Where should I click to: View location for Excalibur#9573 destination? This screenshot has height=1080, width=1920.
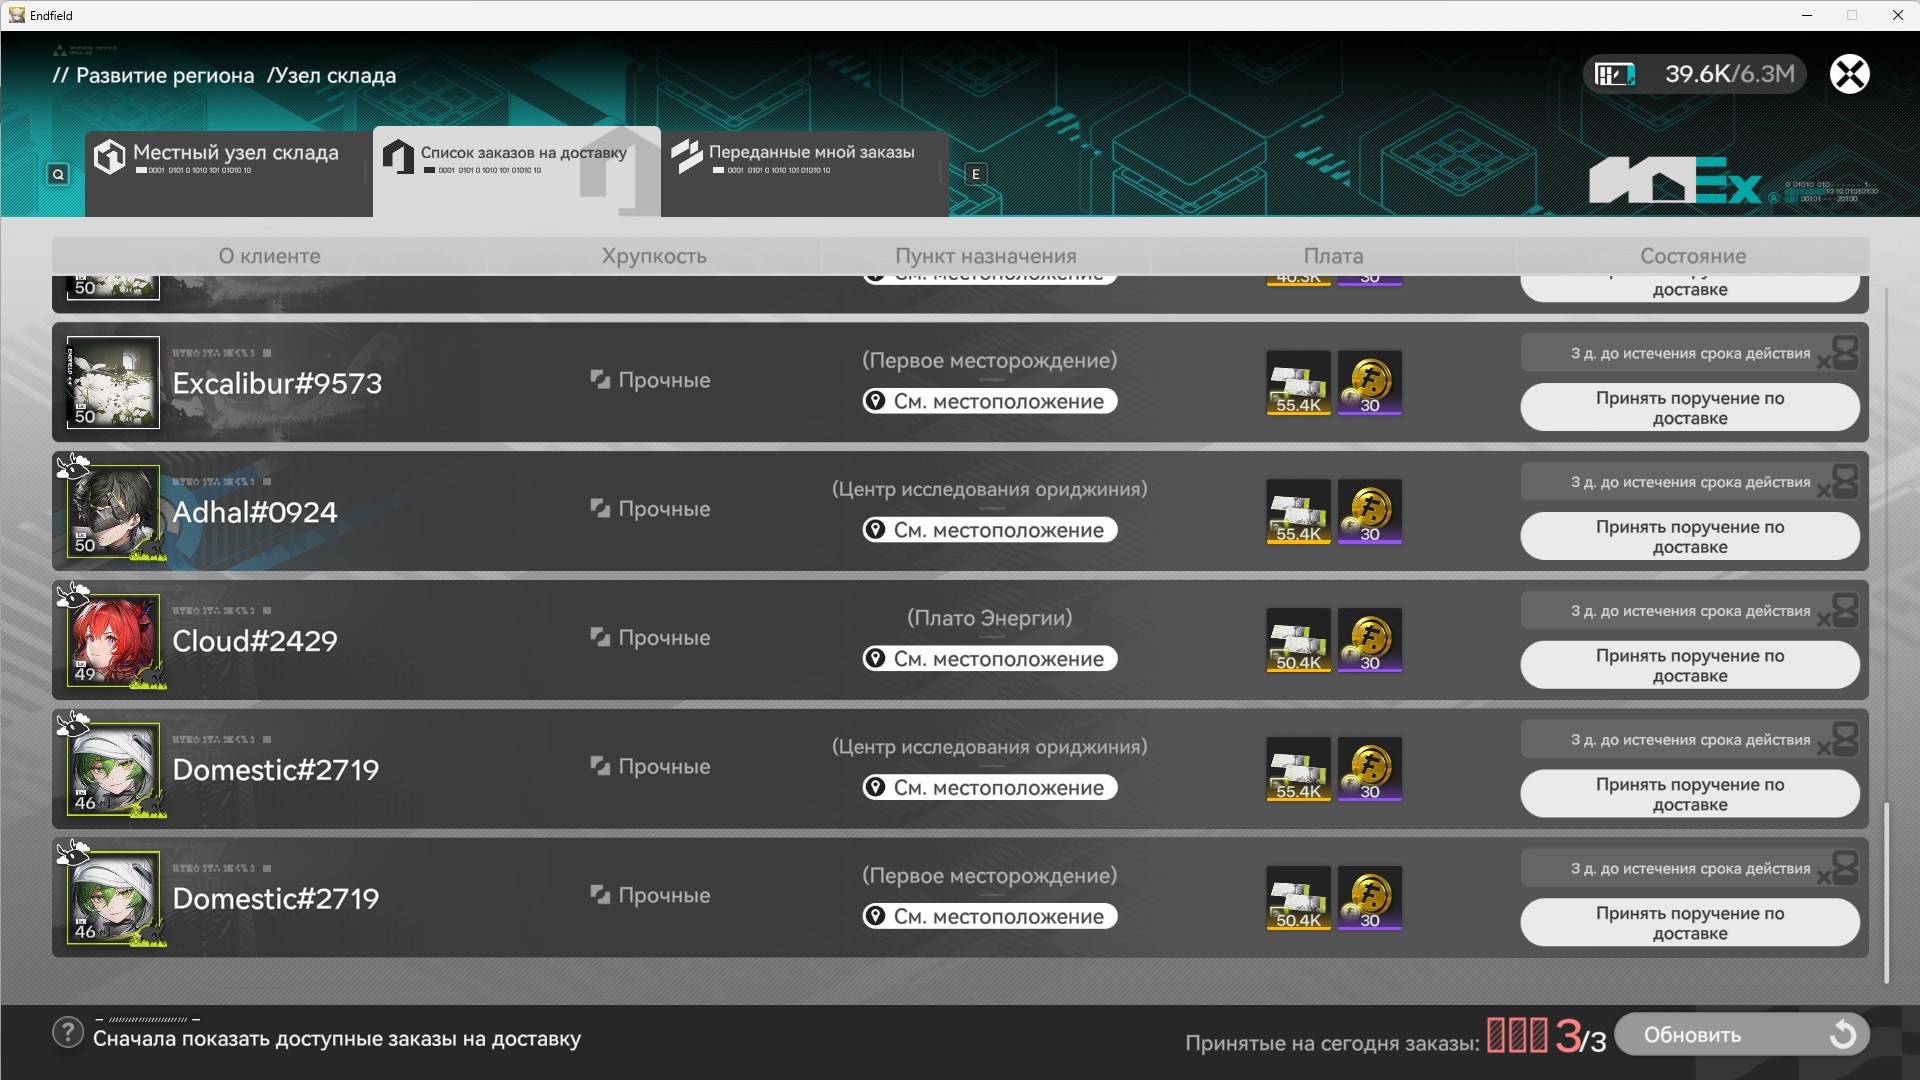pyautogui.click(x=990, y=401)
